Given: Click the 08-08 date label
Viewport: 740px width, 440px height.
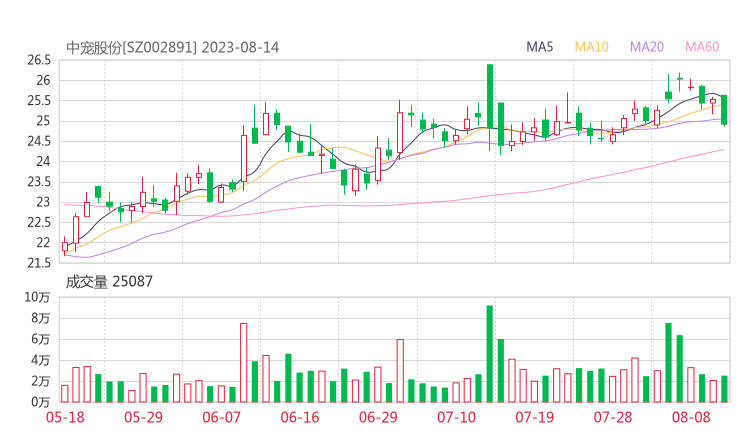Looking at the screenshot, I should pos(691,417).
